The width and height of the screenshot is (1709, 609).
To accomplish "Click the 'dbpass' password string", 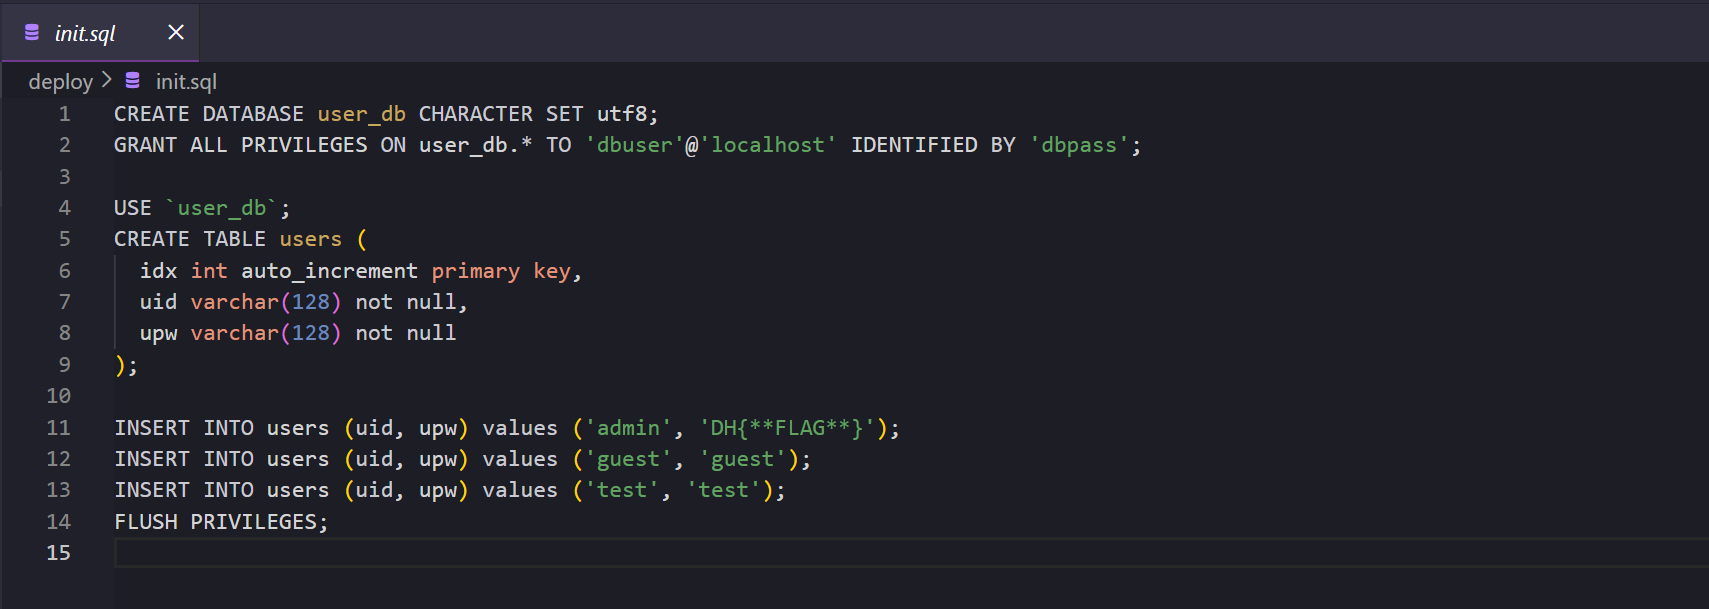I will [x=1079, y=145].
